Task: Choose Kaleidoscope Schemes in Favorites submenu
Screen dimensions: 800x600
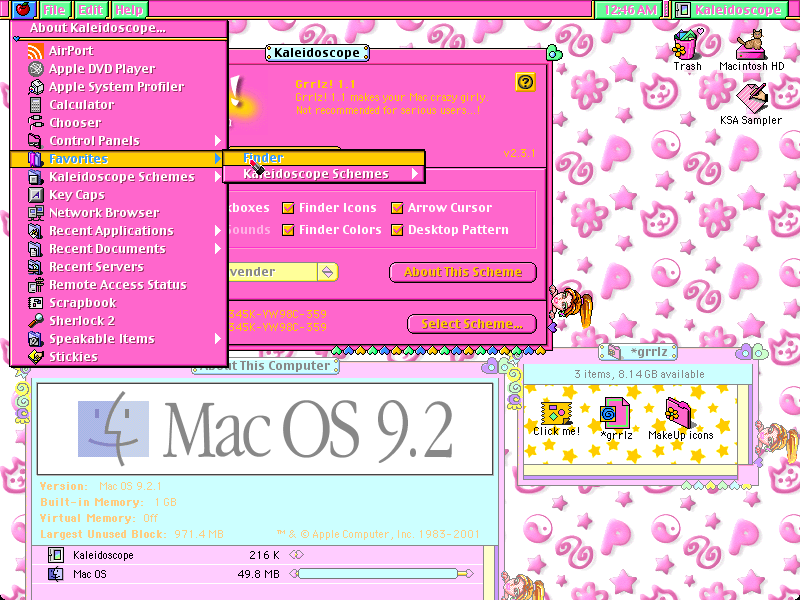Action: [x=324, y=174]
